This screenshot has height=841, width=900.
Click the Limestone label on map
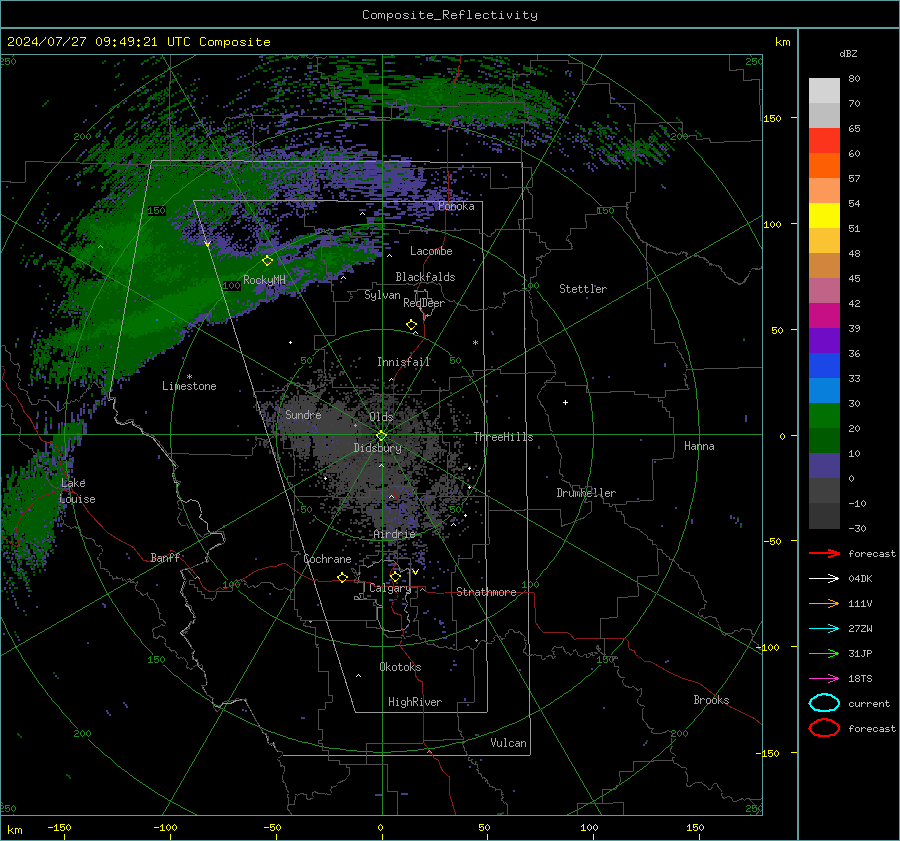189,386
